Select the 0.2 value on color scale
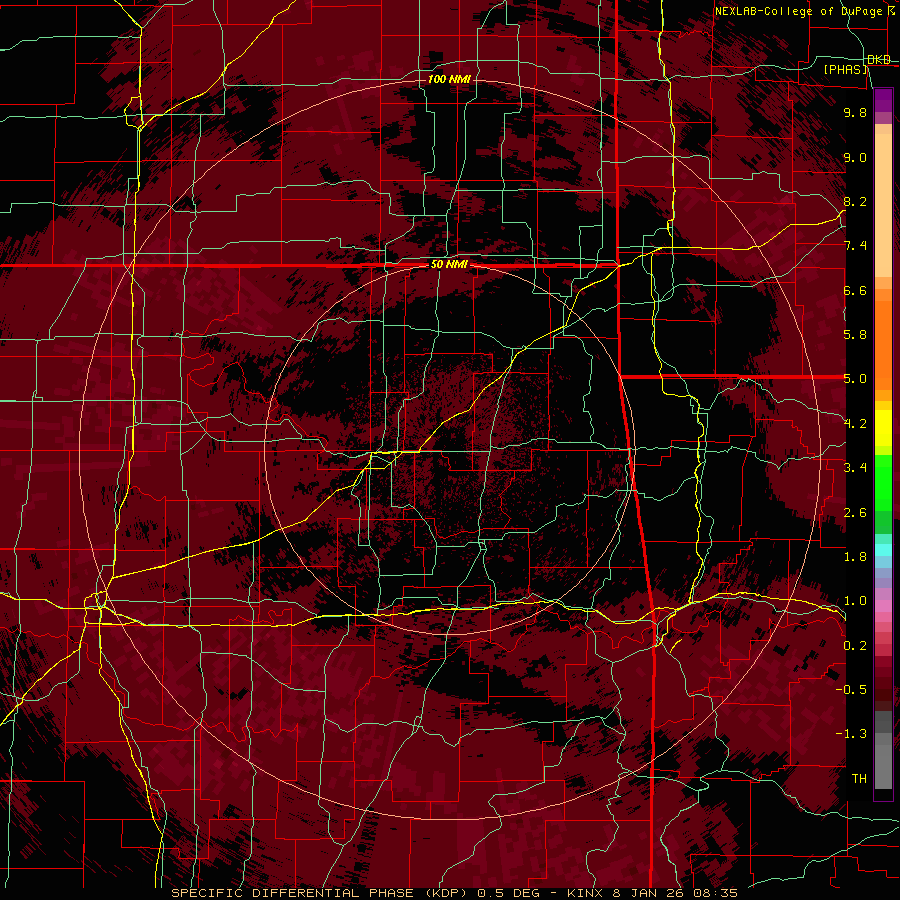This screenshot has width=900, height=900. [855, 646]
